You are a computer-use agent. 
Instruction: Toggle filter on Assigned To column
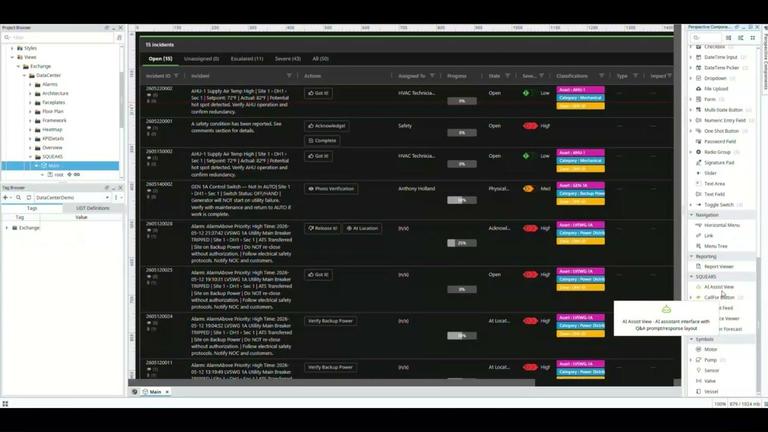[432, 76]
